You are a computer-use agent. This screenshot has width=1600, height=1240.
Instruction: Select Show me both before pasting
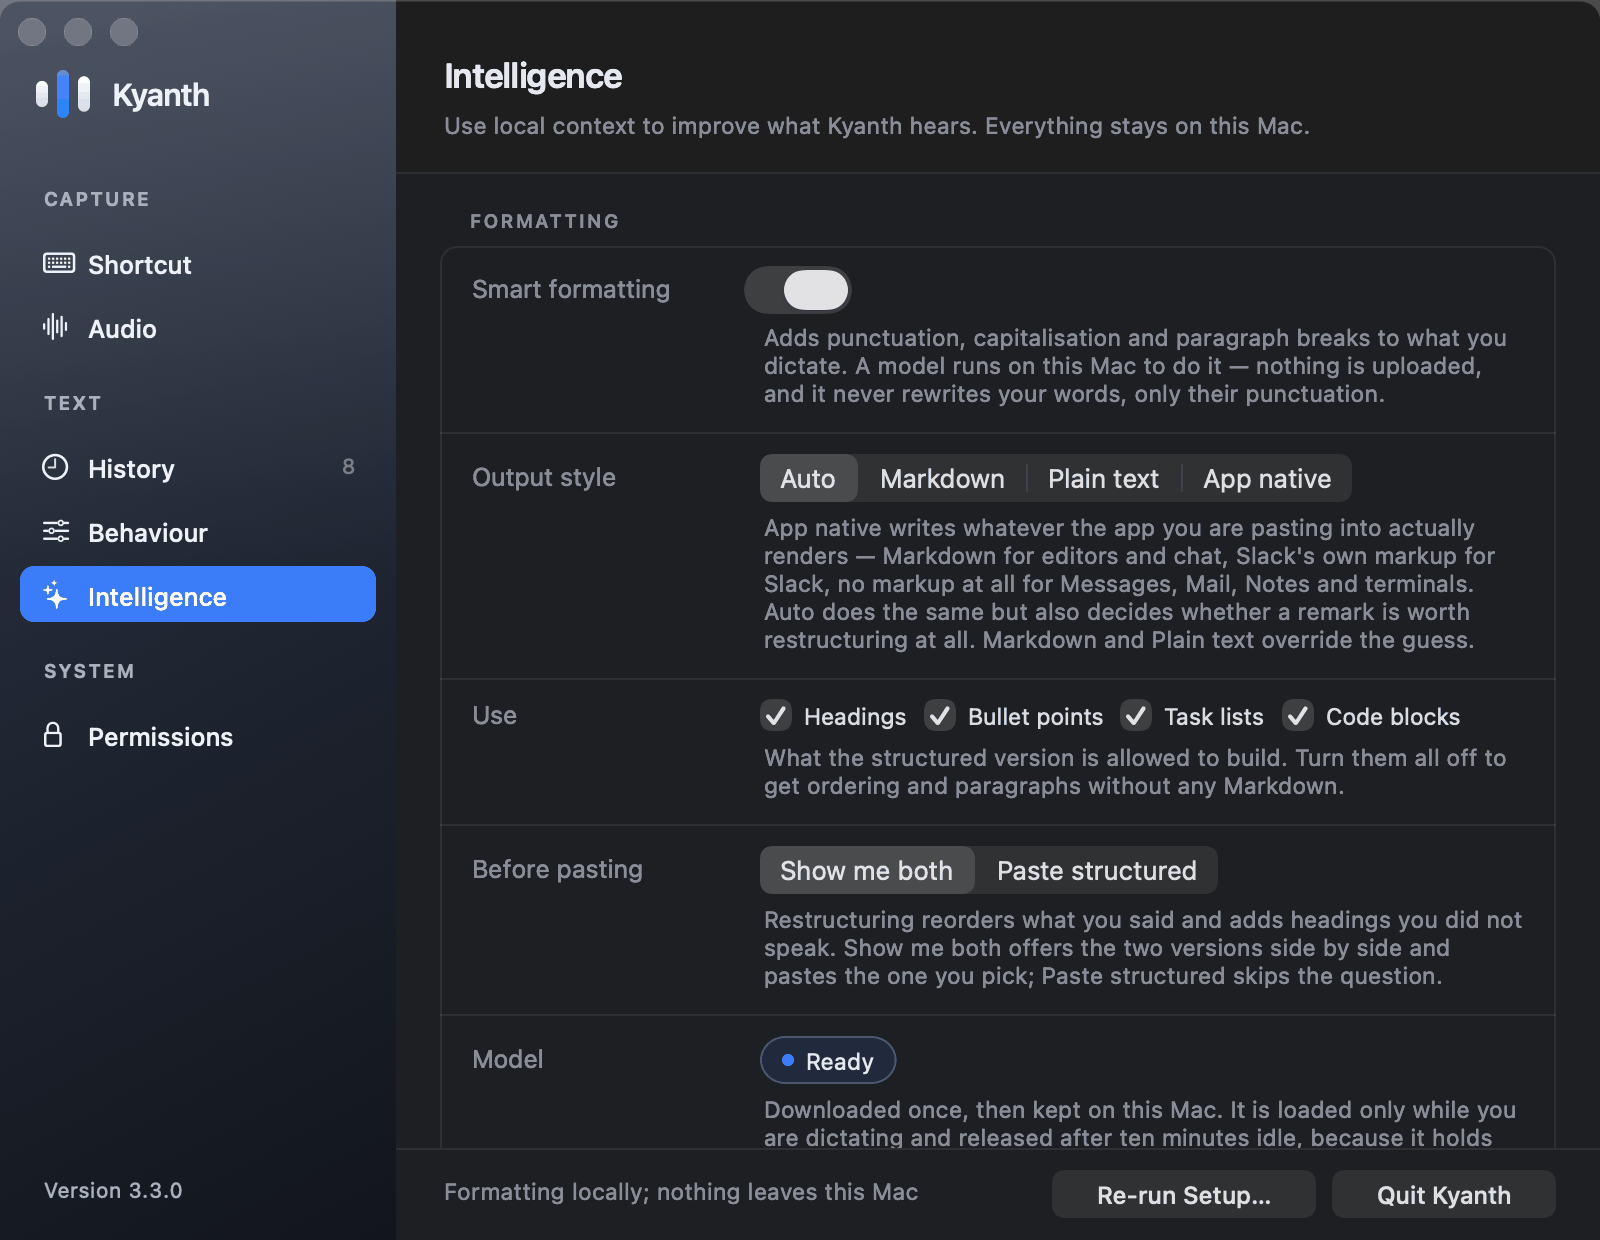tap(867, 870)
